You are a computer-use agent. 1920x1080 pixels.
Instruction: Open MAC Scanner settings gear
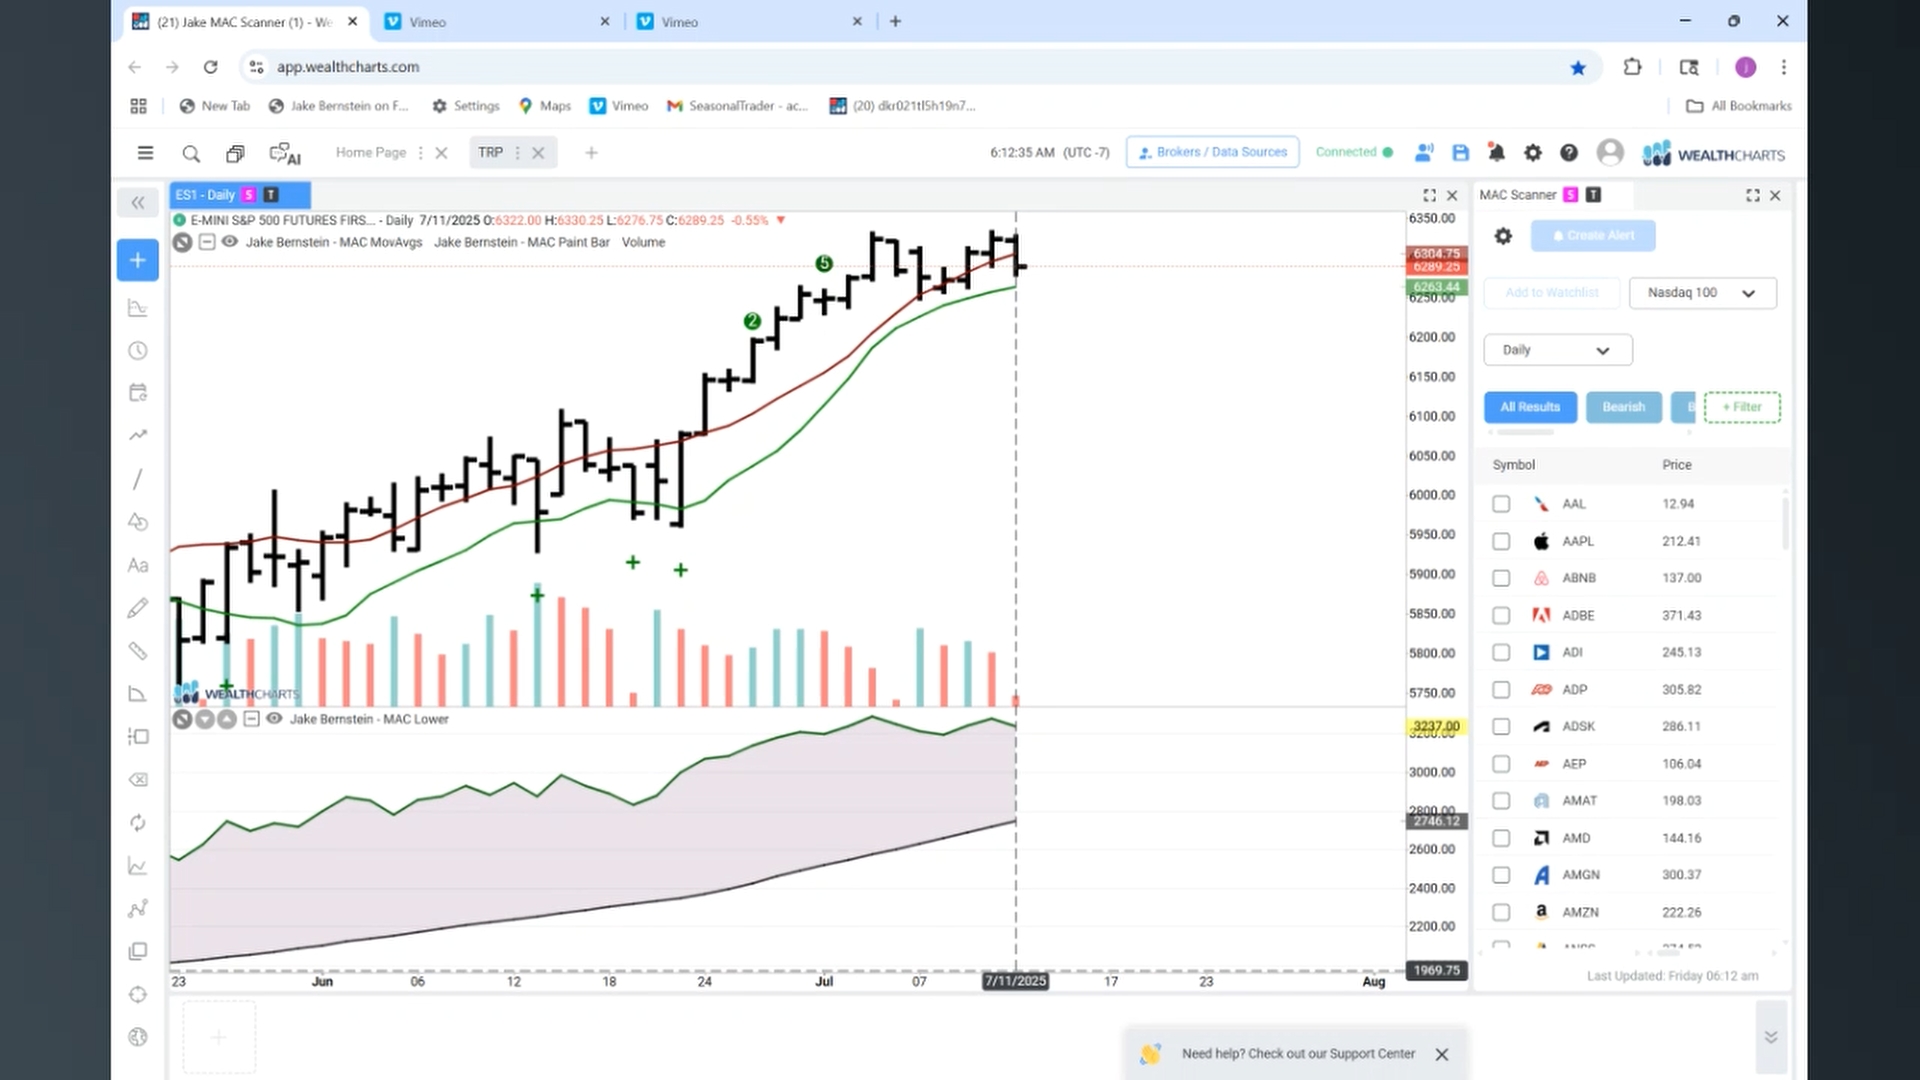pos(1503,236)
